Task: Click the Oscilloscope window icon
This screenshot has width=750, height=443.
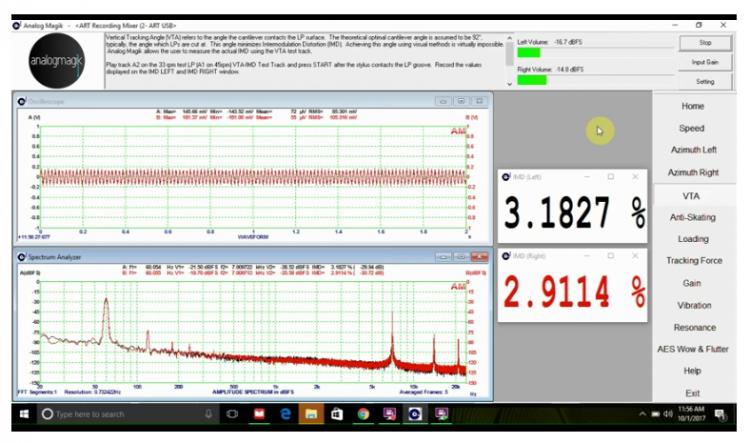Action: point(22,101)
